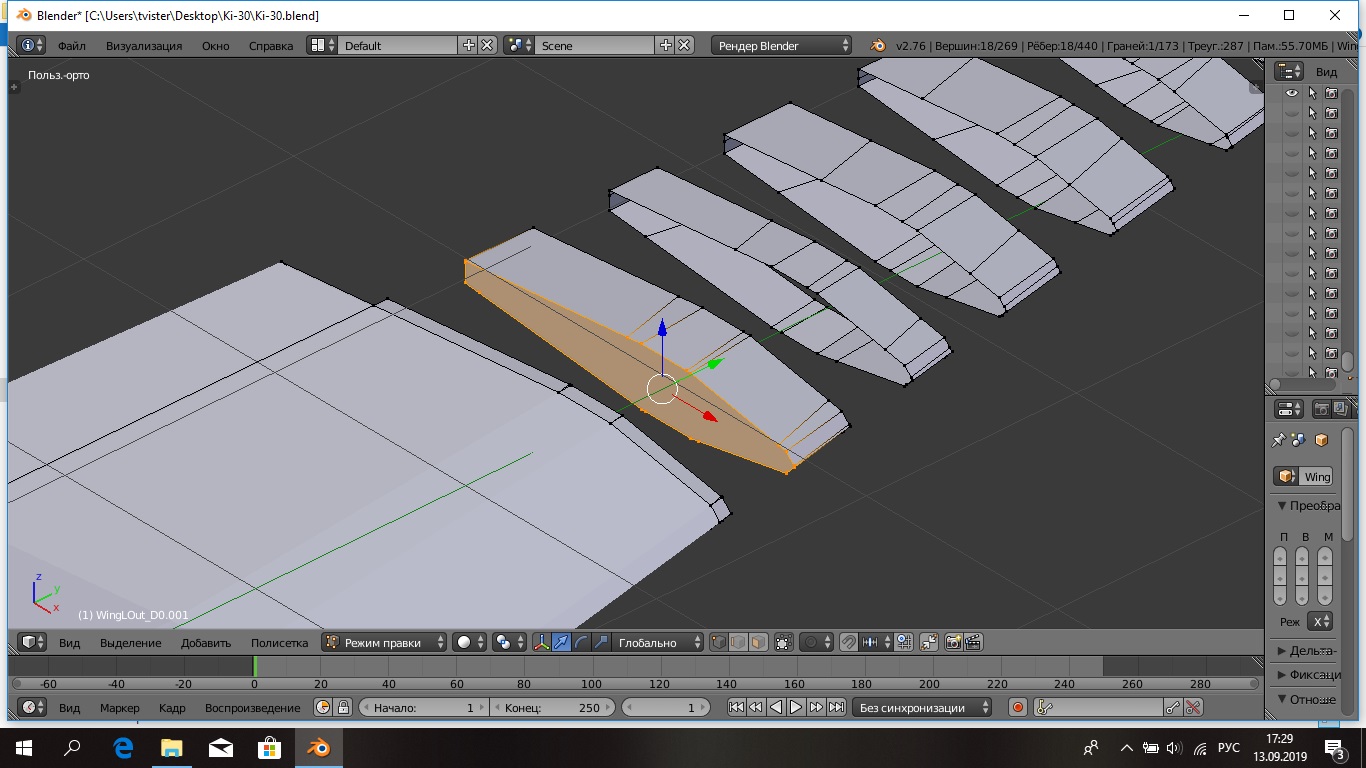Viewport: 1366px width, 768px height.
Task: Click the Конец end frame field
Action: tap(552, 708)
